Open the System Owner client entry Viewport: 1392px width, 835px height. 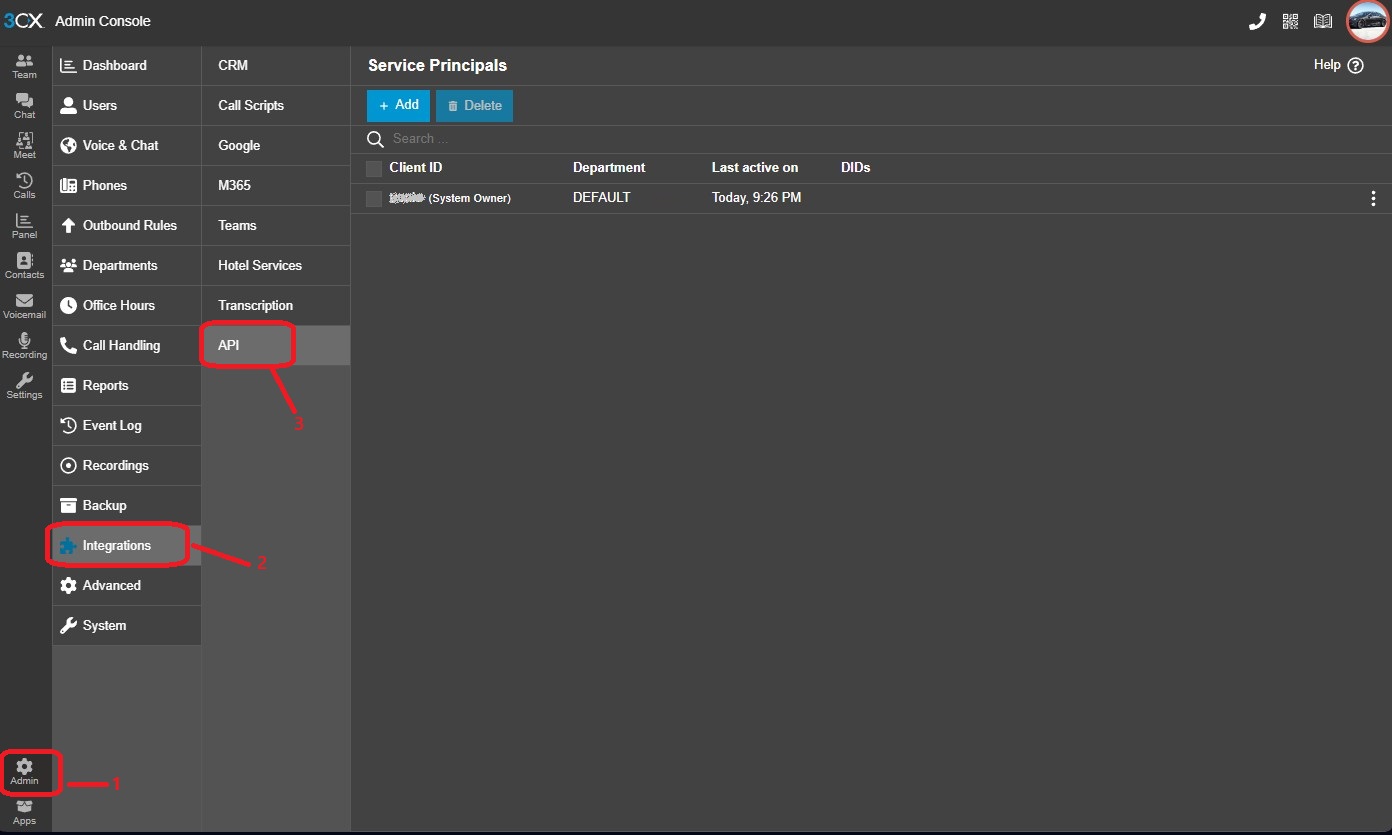pos(450,198)
